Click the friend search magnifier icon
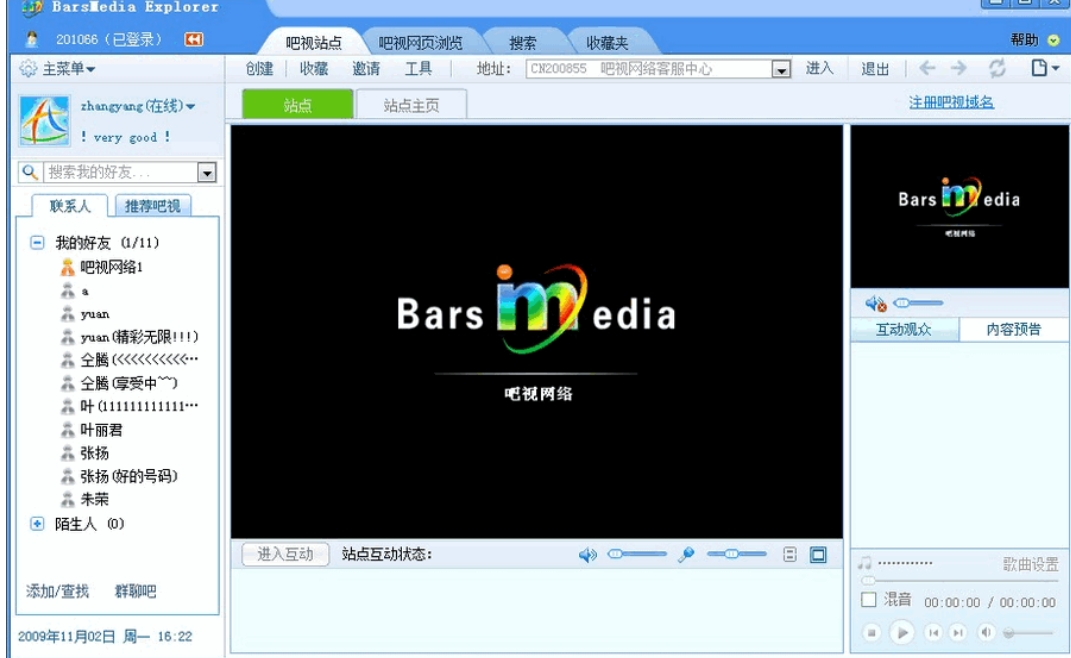Image resolution: width=1071 pixels, height=658 pixels. (29, 172)
